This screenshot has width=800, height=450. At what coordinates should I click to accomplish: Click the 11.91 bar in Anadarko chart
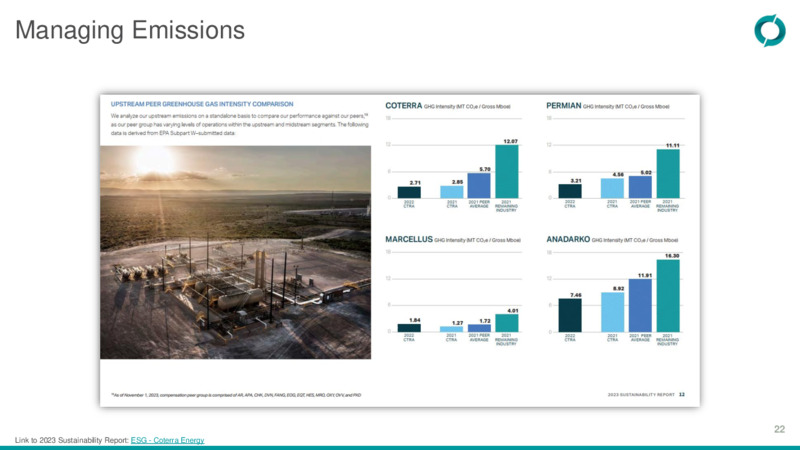640,306
